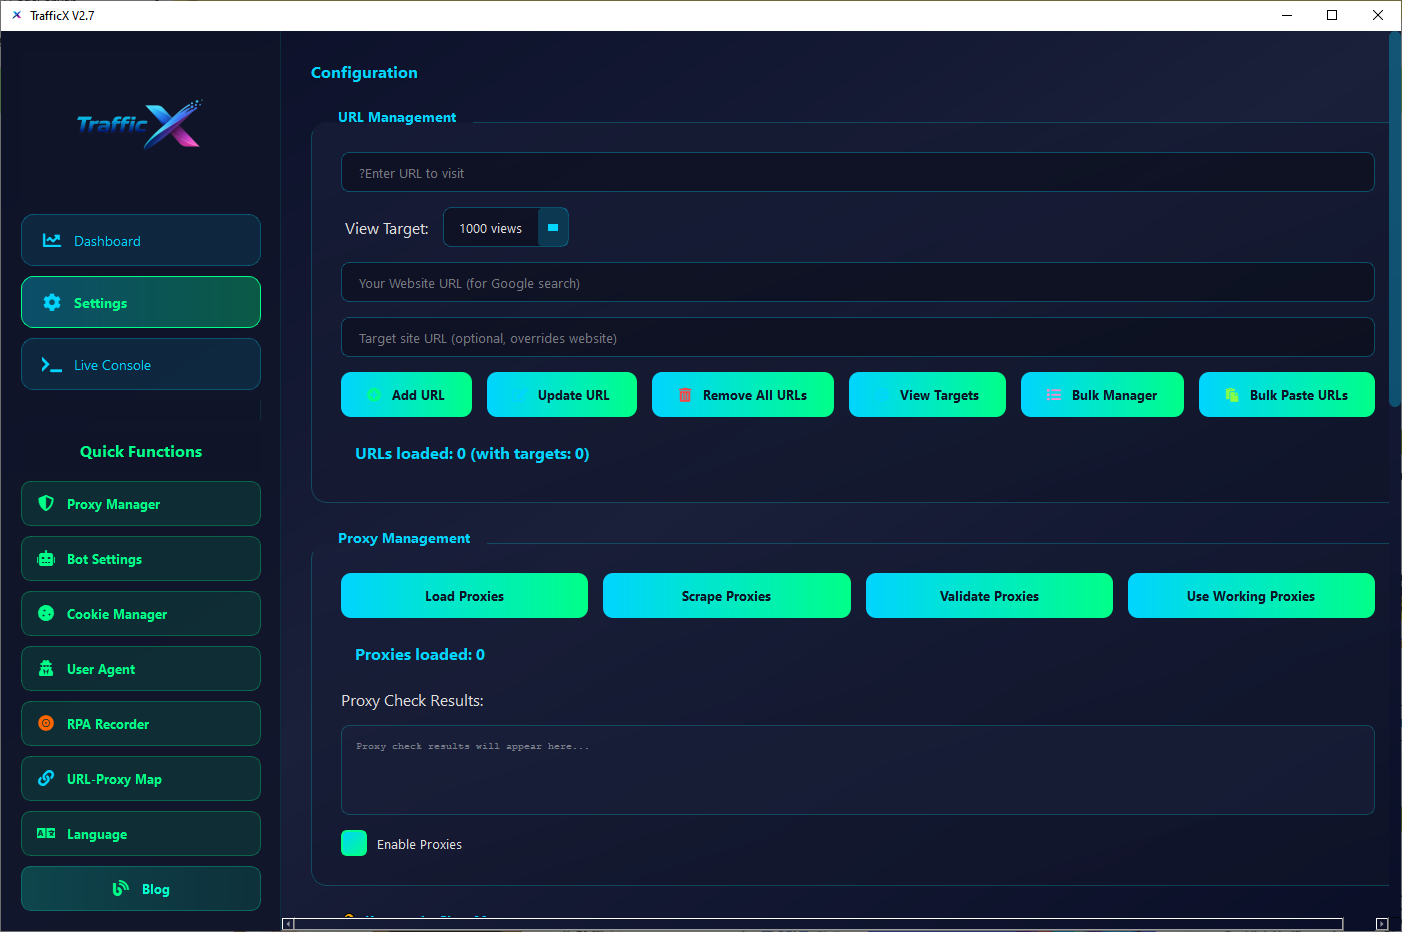1402x932 pixels.
Task: Click the Proxy Manager shield icon
Action: pyautogui.click(x=46, y=503)
